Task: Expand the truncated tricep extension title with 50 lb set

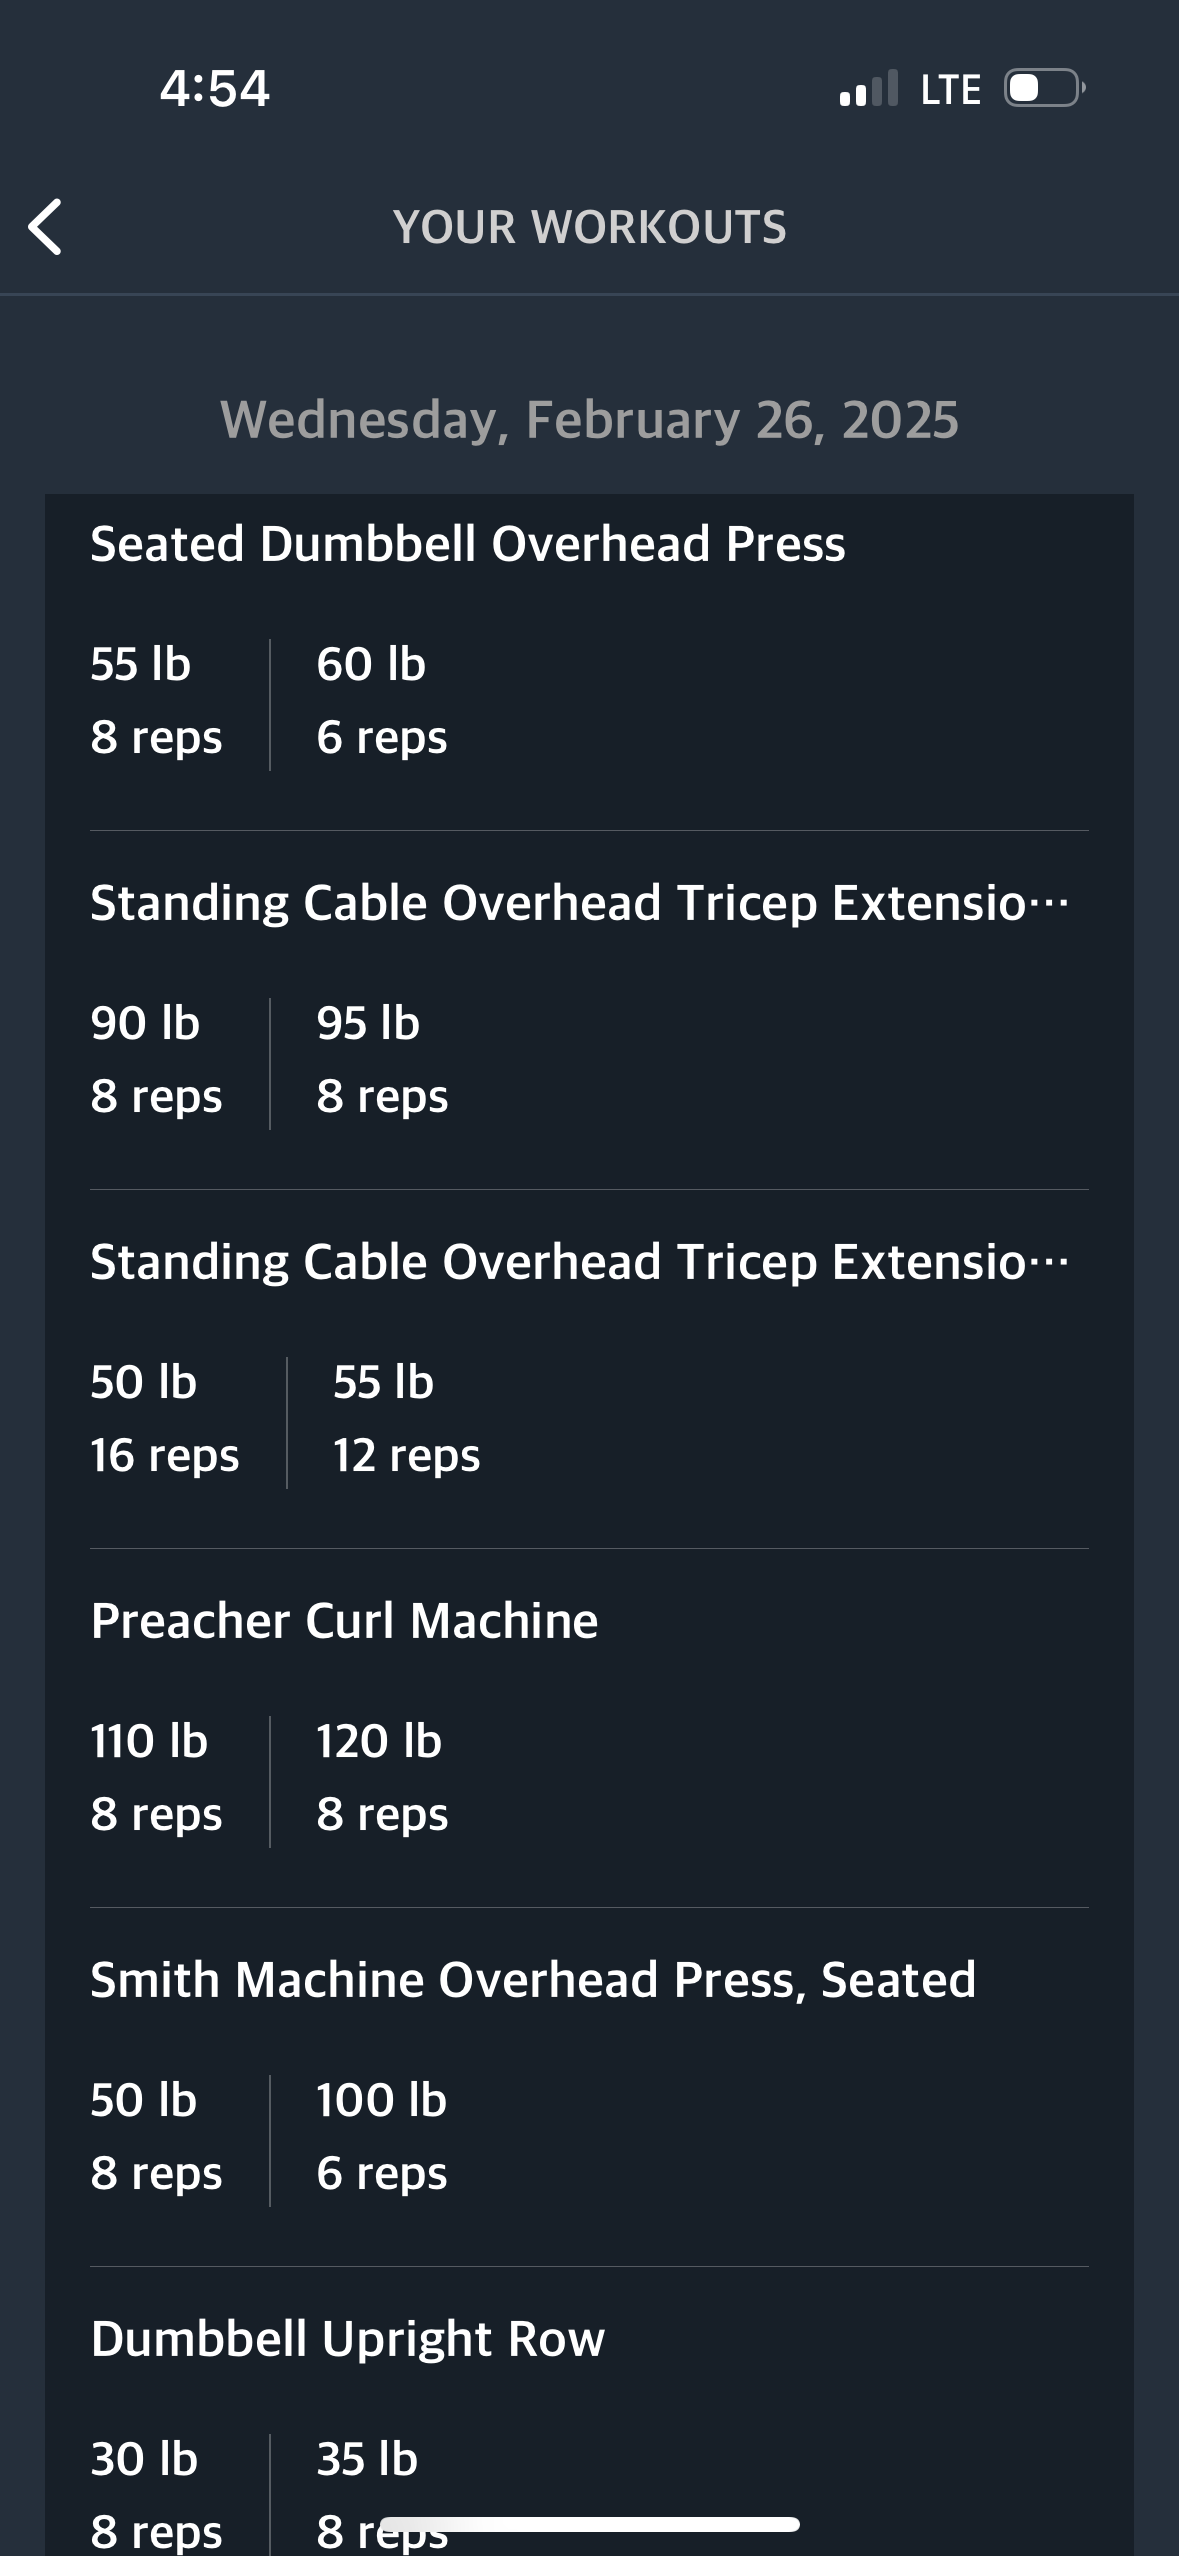Action: coord(580,1262)
